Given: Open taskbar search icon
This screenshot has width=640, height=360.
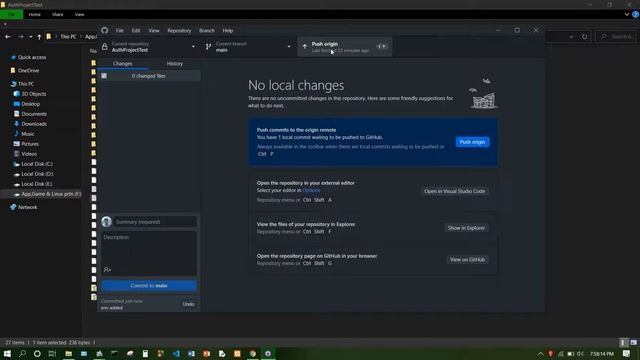Looking at the screenshot, I should click(22, 353).
